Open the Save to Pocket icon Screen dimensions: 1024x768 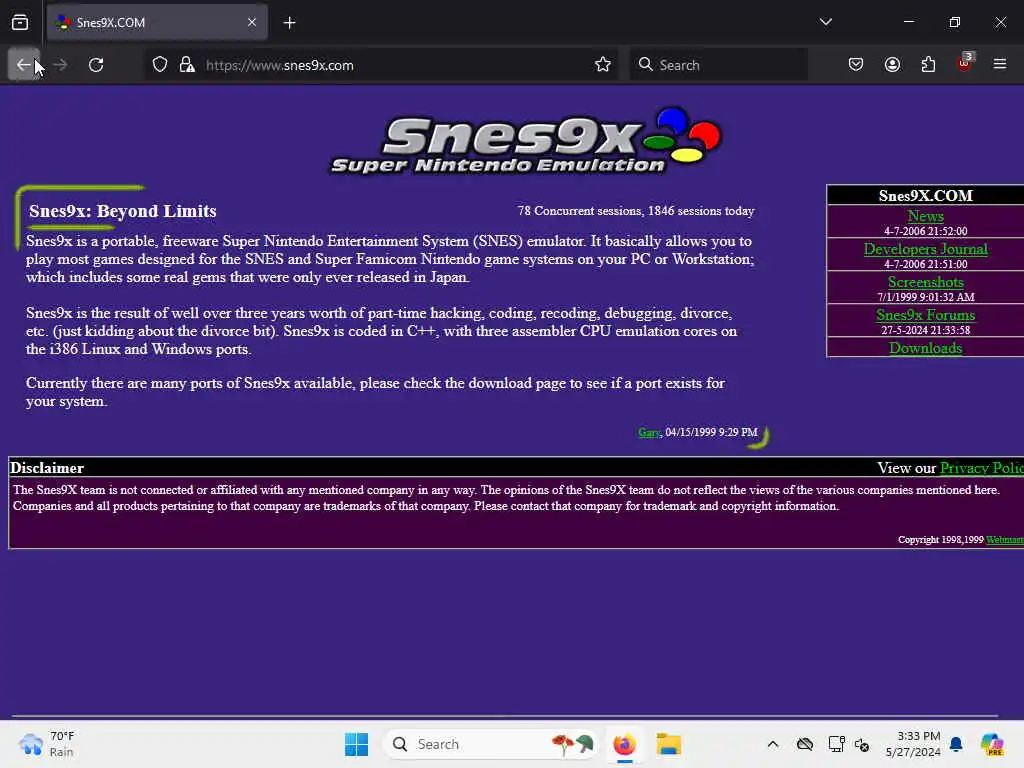pos(856,65)
